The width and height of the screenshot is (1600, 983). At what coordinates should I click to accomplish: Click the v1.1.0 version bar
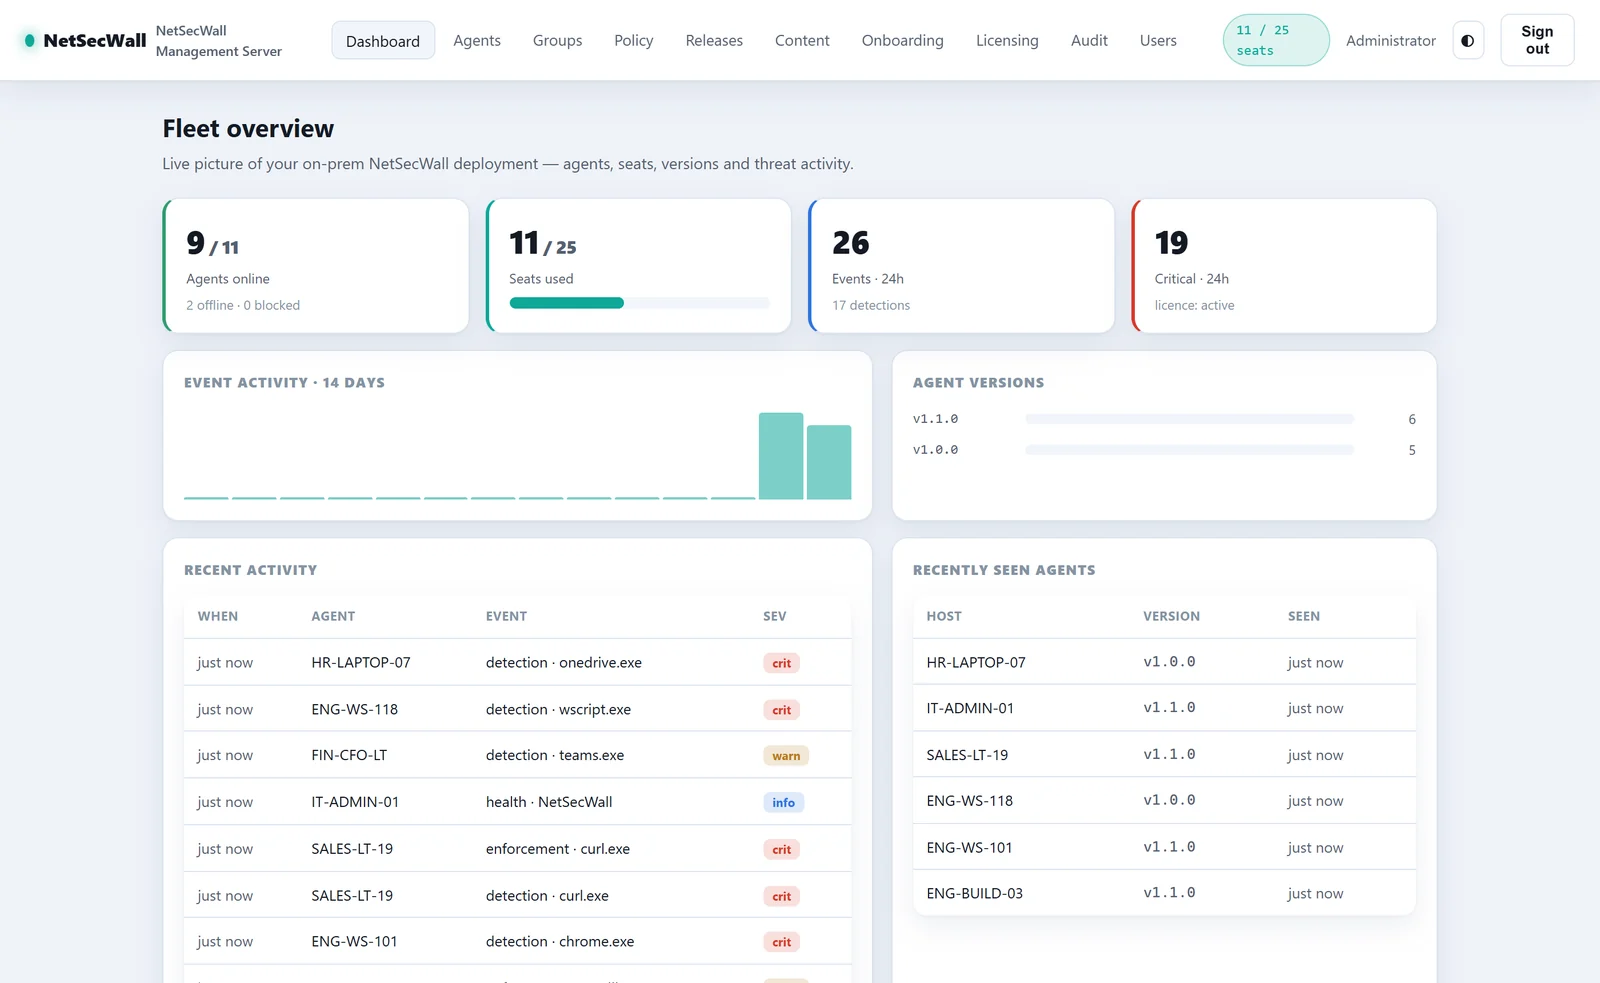click(1189, 419)
